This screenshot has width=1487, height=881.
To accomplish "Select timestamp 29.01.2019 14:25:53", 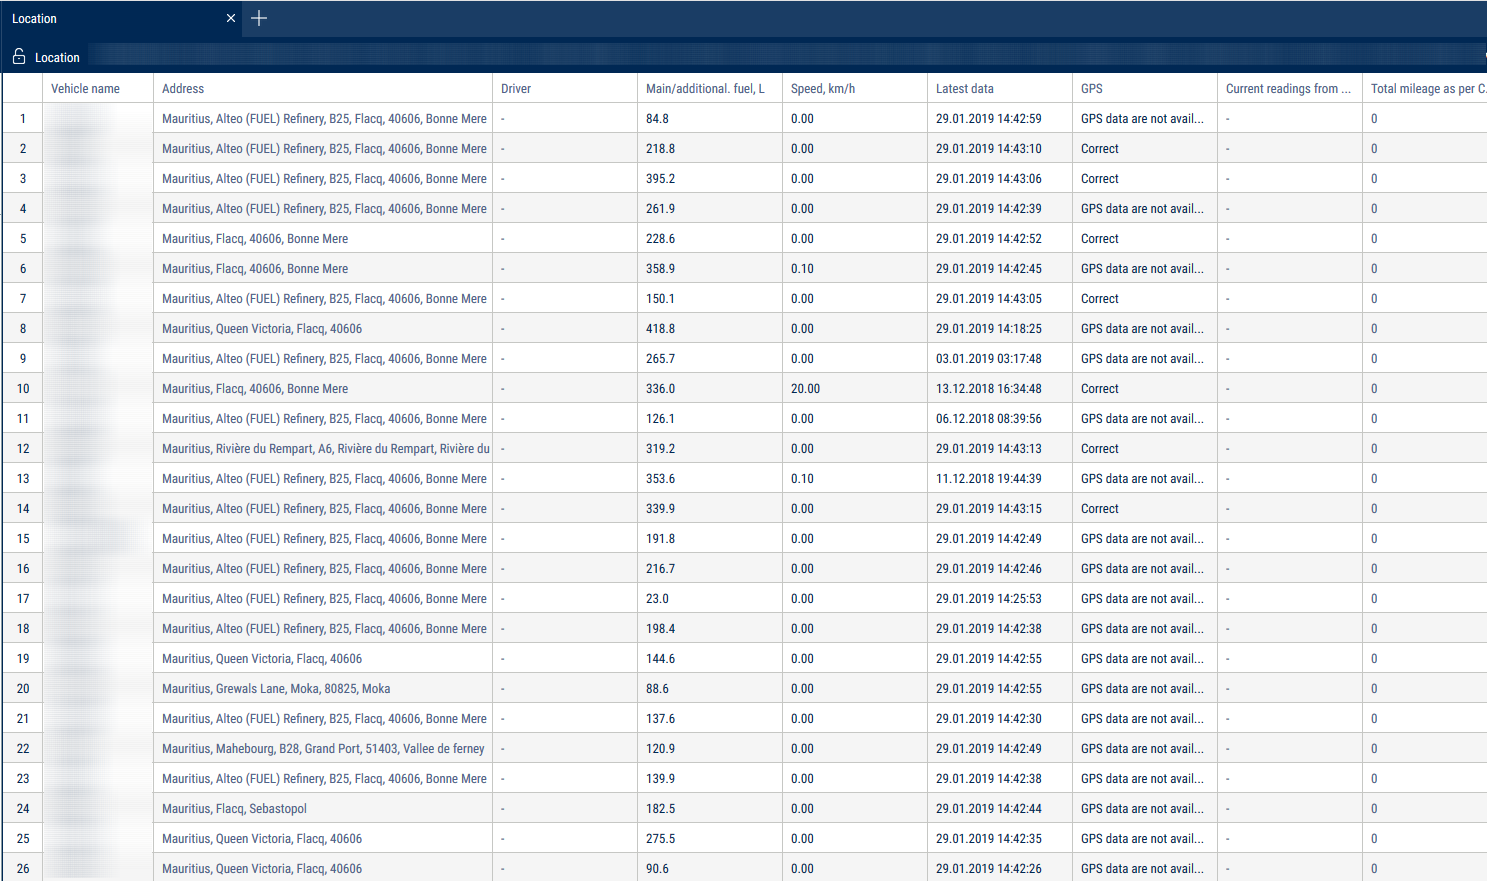I will click(989, 599).
